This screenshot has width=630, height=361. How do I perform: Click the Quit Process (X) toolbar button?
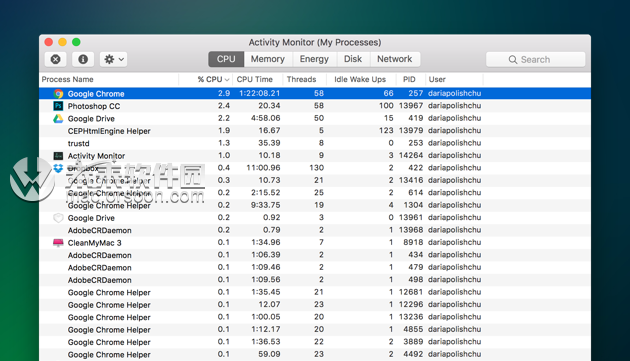click(x=55, y=59)
